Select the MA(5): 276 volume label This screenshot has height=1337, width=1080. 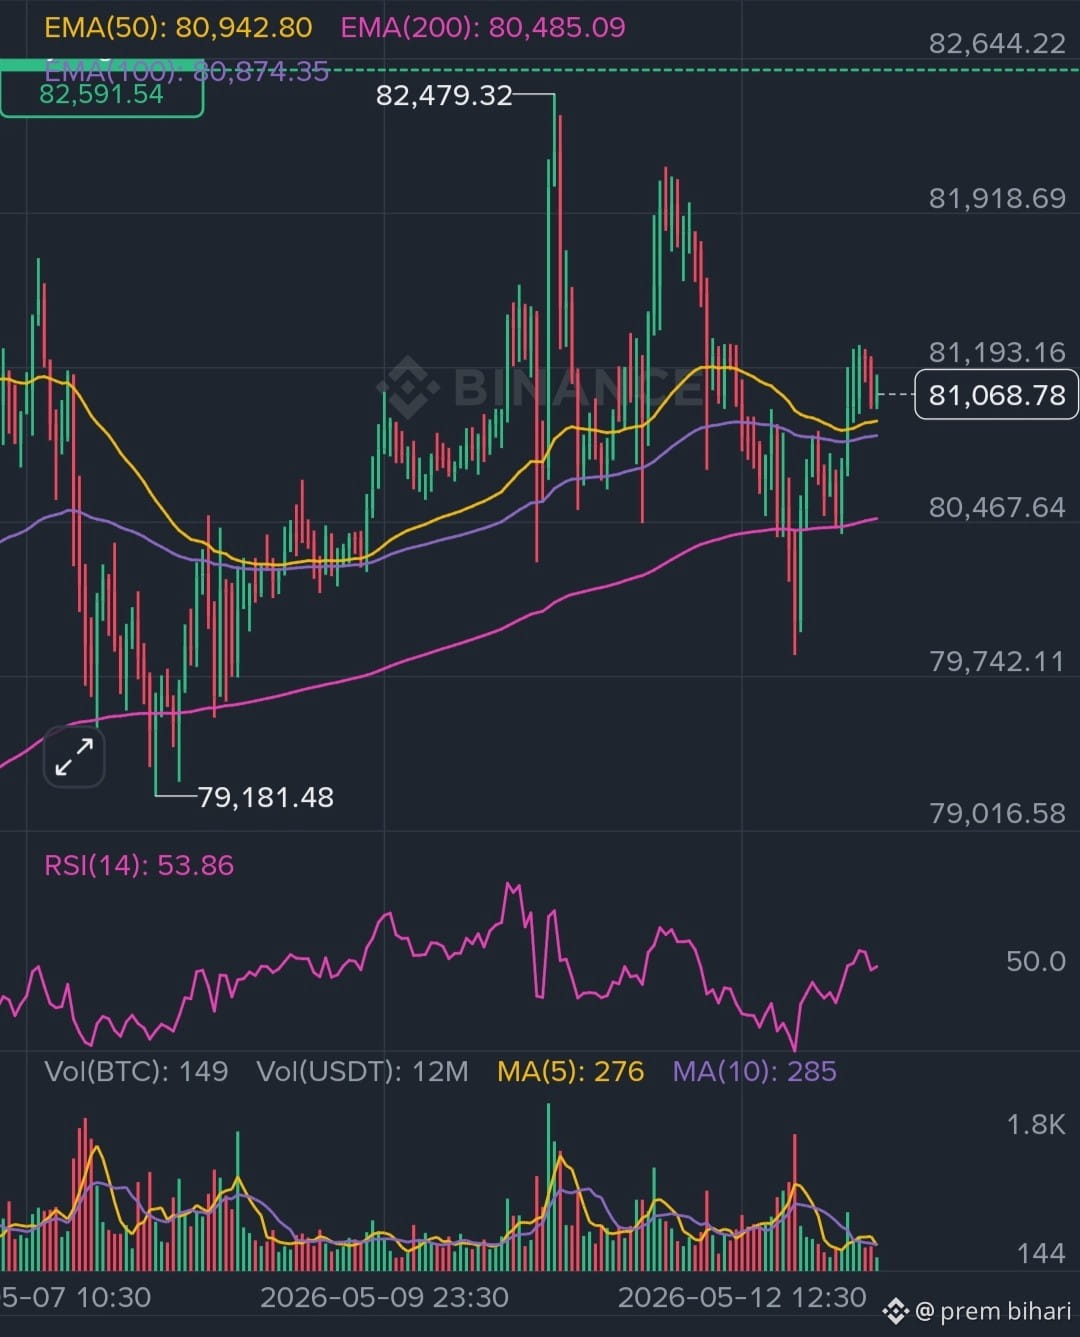570,1072
